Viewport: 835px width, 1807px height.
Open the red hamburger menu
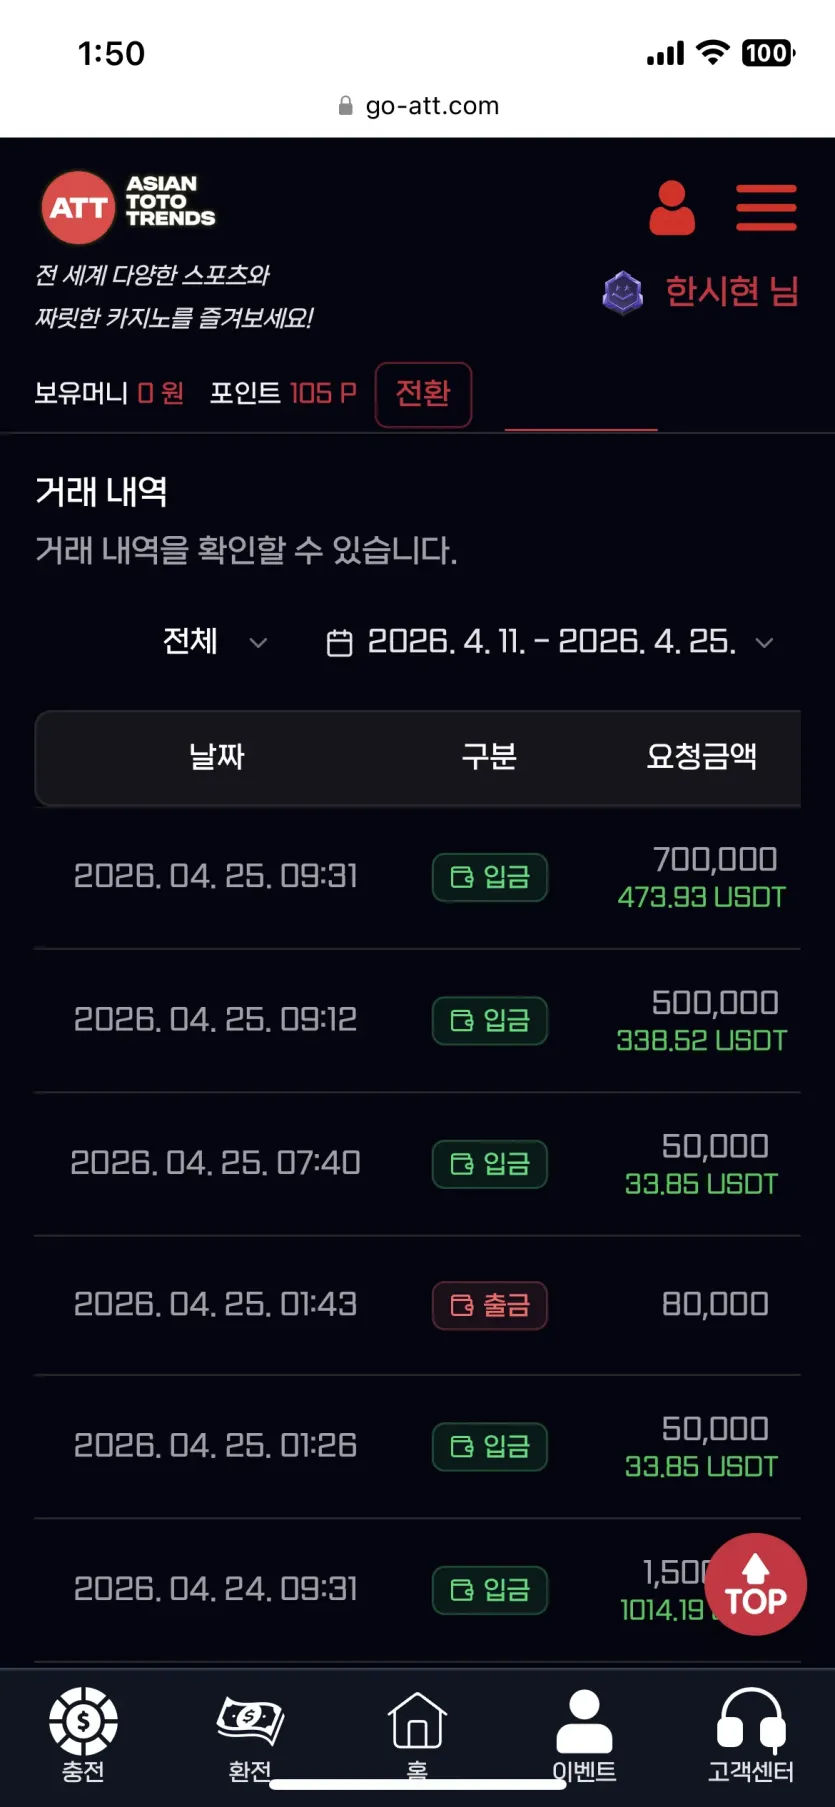pos(766,207)
